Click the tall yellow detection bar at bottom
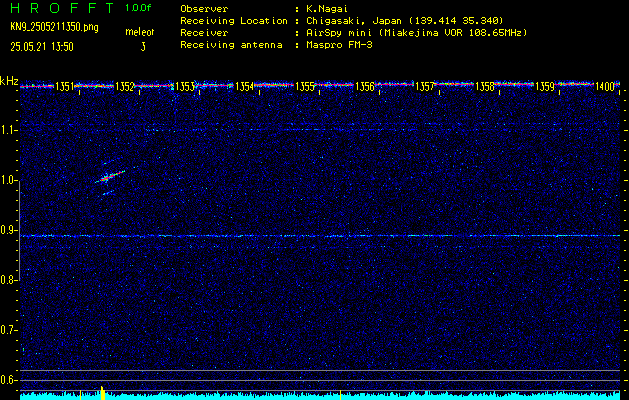629x400 pixels. click(x=103, y=393)
